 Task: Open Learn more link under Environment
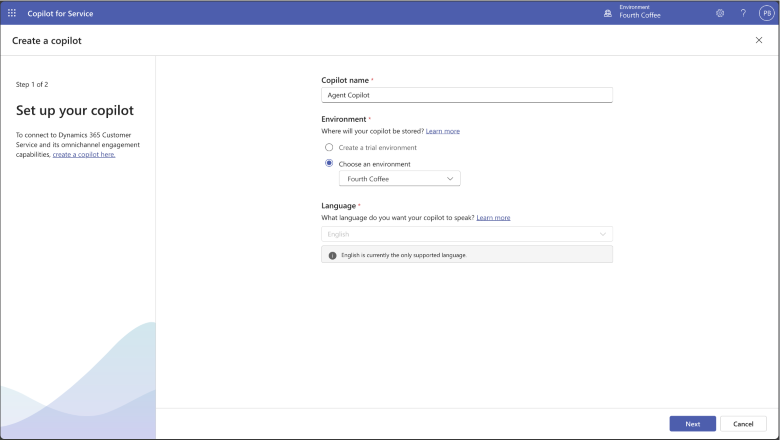[x=443, y=131]
